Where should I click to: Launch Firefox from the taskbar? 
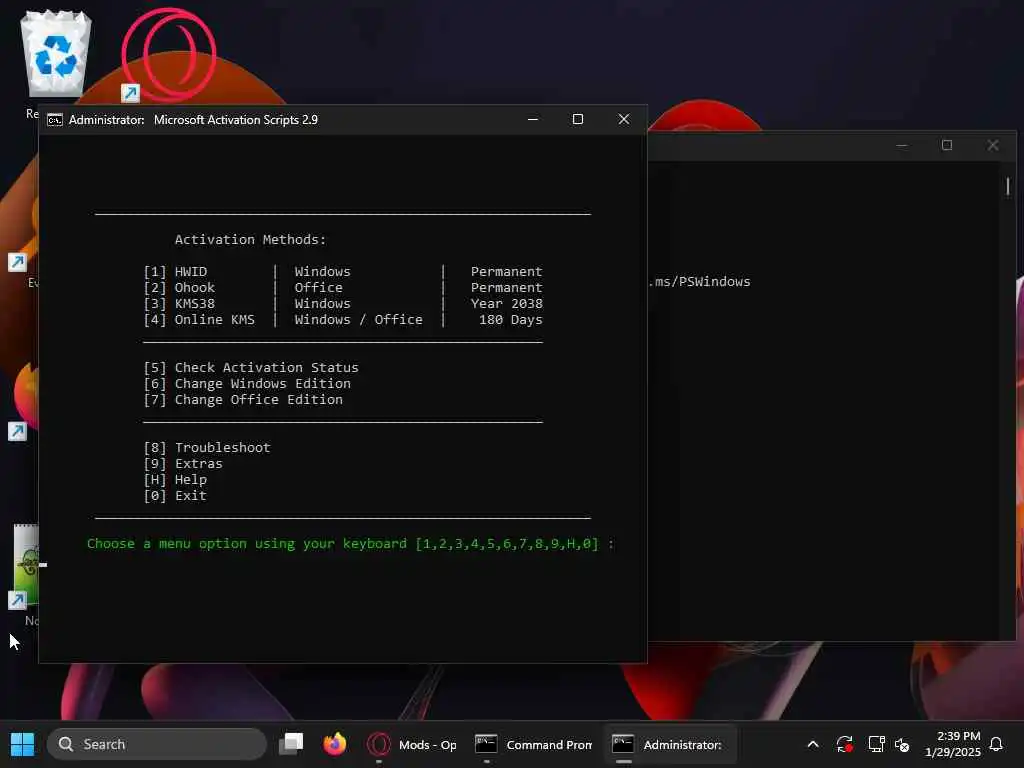(335, 744)
